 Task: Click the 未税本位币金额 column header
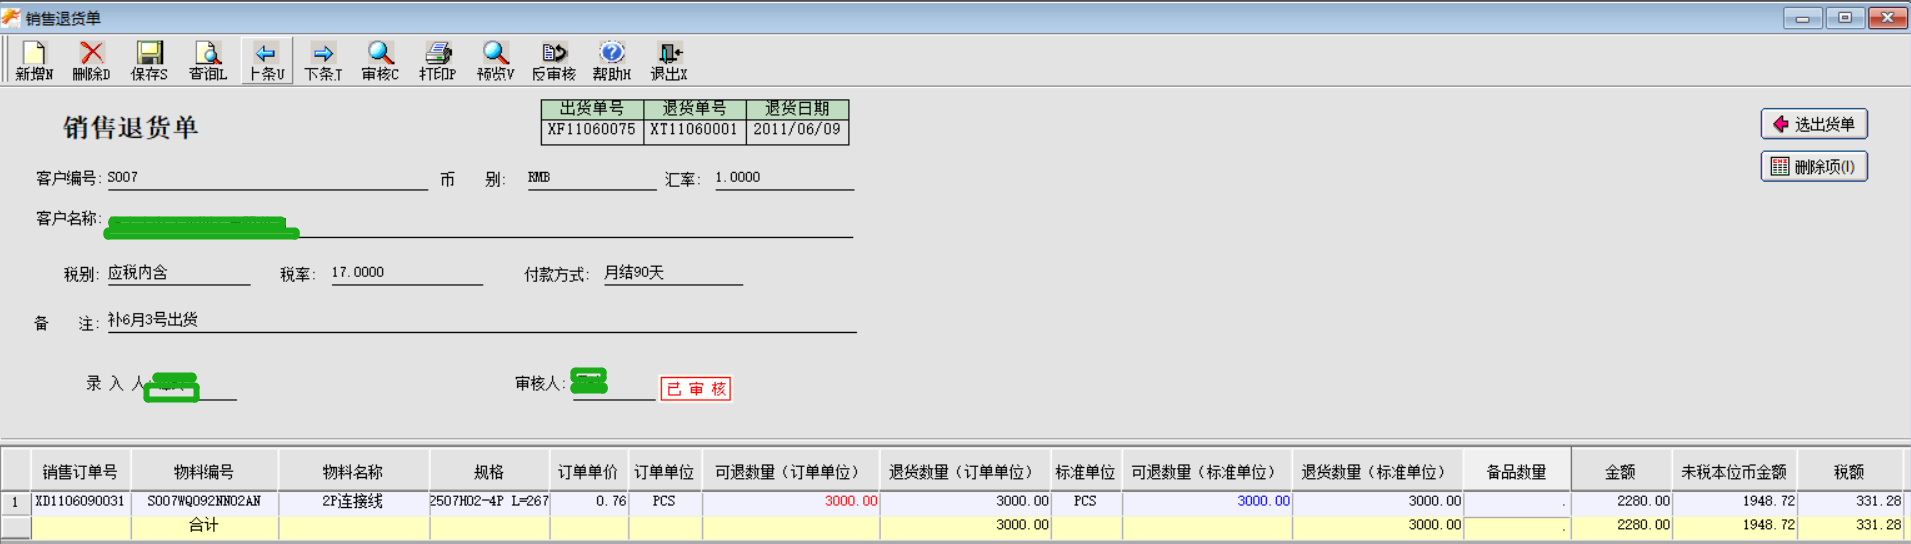1734,471
